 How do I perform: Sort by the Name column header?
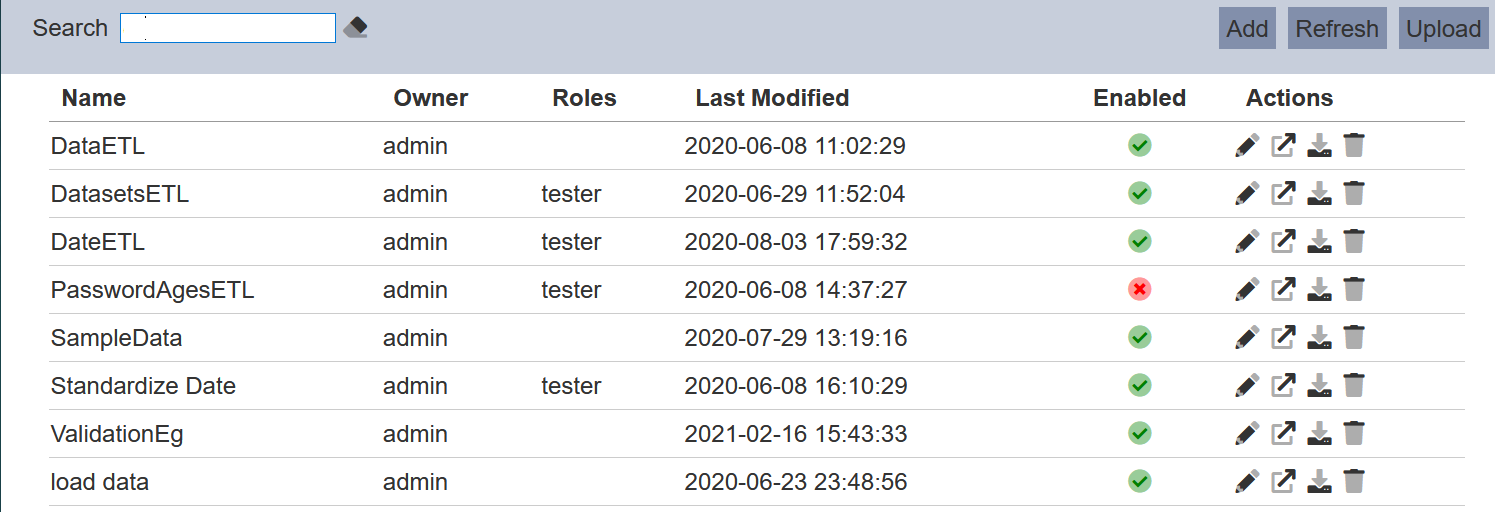click(x=93, y=98)
